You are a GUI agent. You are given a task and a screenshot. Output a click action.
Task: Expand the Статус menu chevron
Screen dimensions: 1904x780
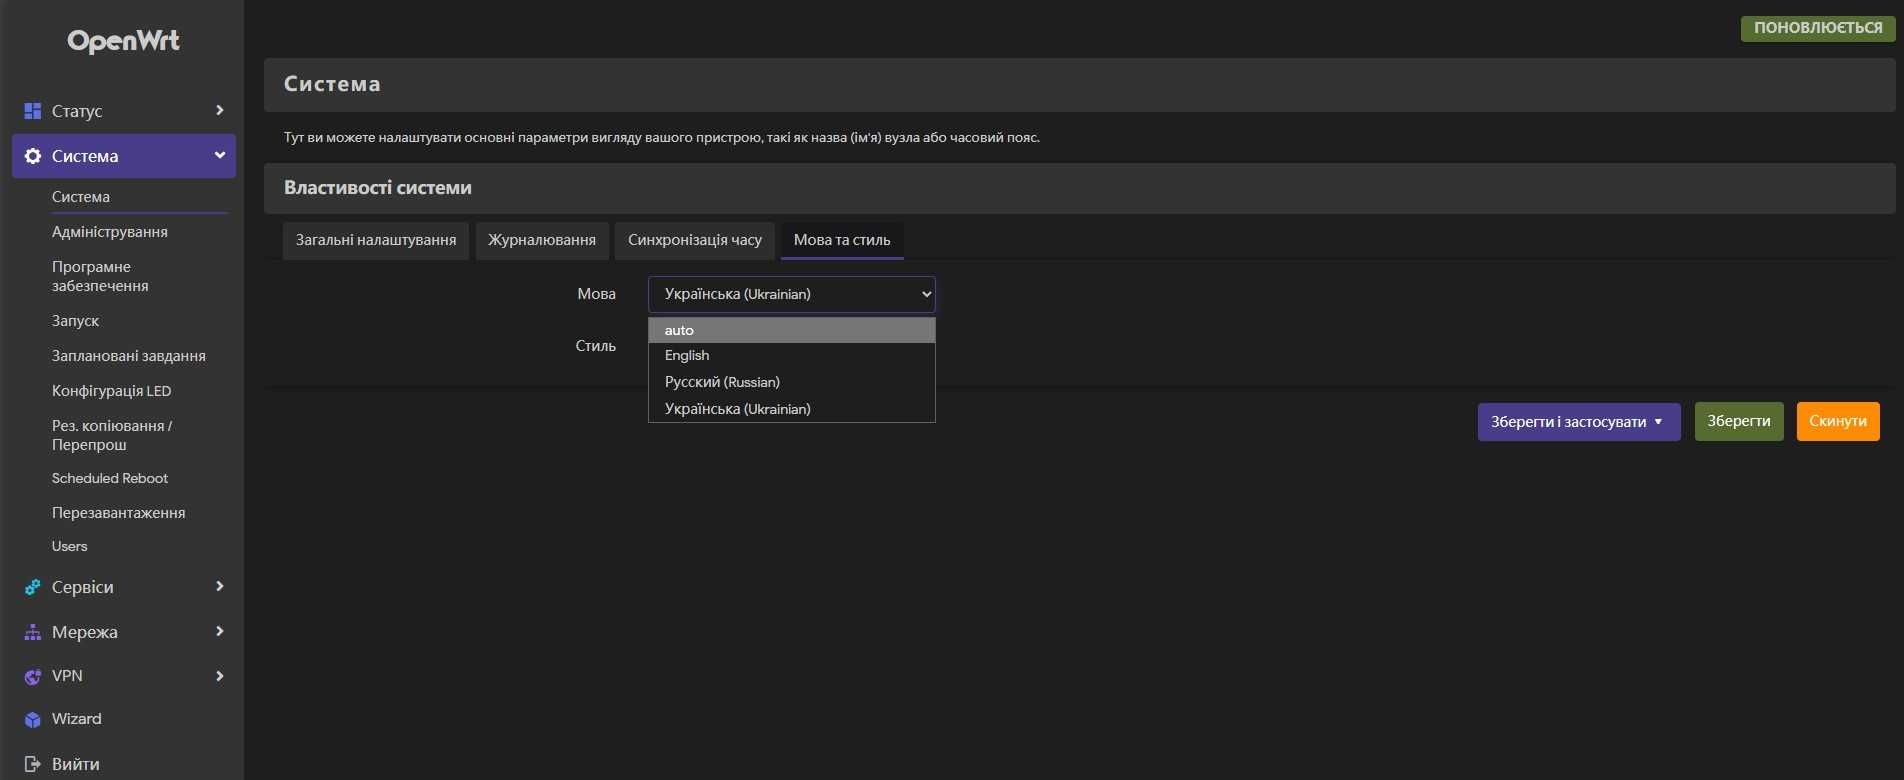[220, 110]
